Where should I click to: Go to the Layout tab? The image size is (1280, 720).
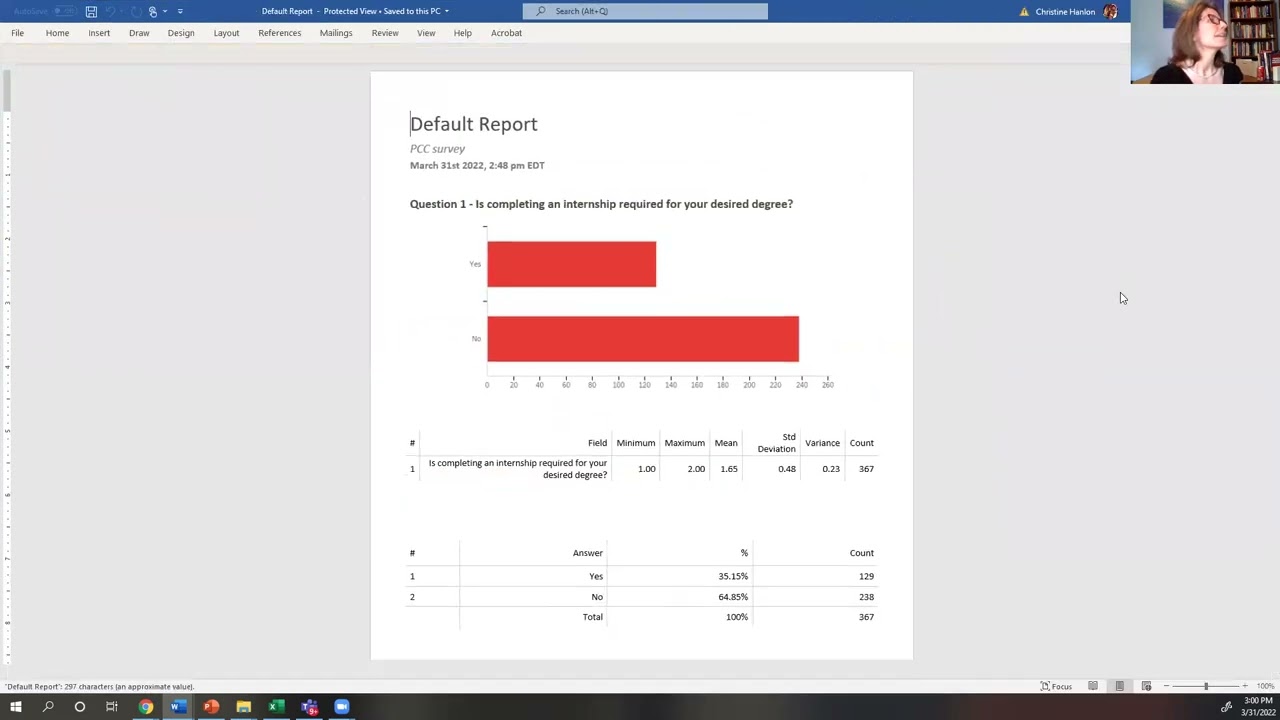(x=226, y=33)
